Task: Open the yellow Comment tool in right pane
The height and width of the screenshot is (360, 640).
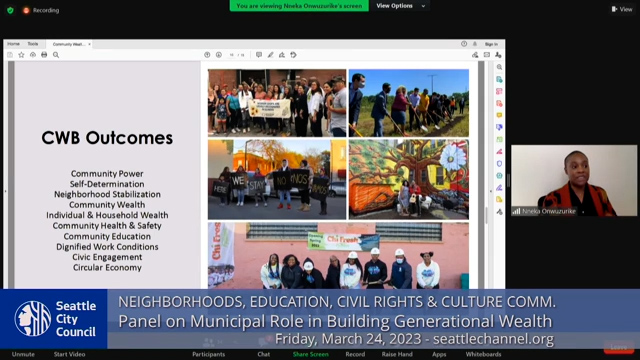Action: tap(499, 115)
